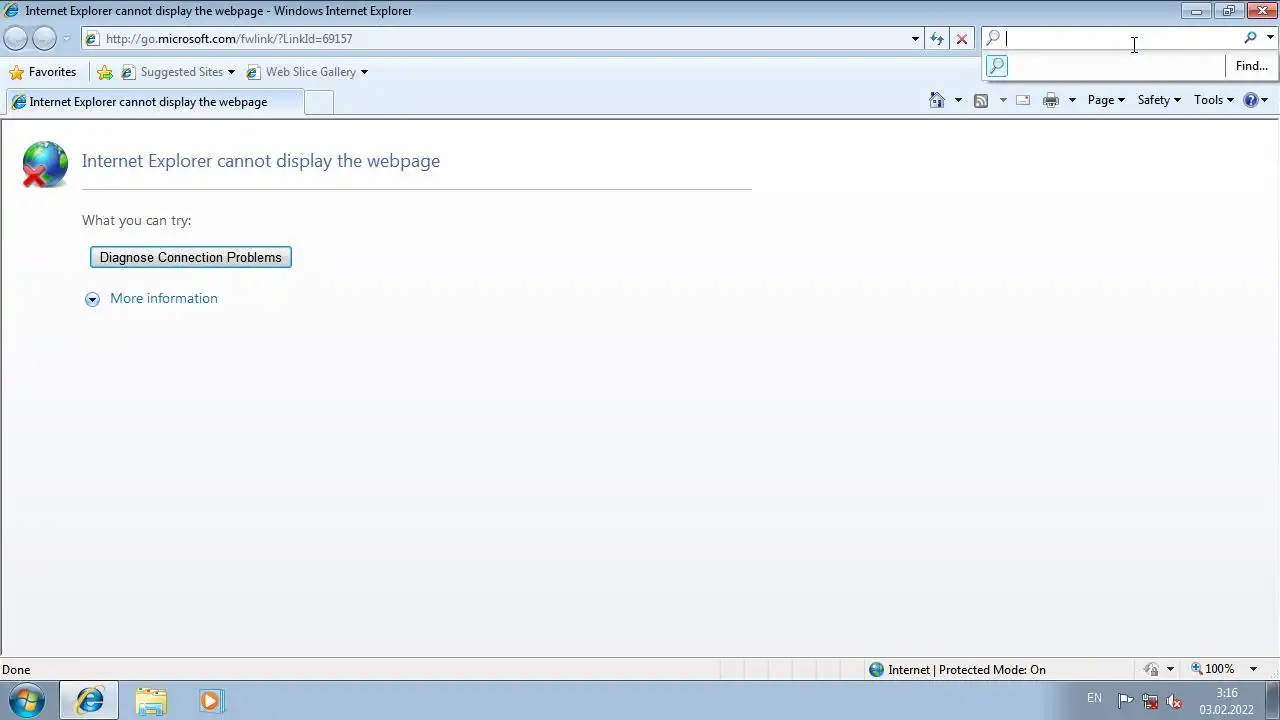Click the More information link

coord(163,298)
